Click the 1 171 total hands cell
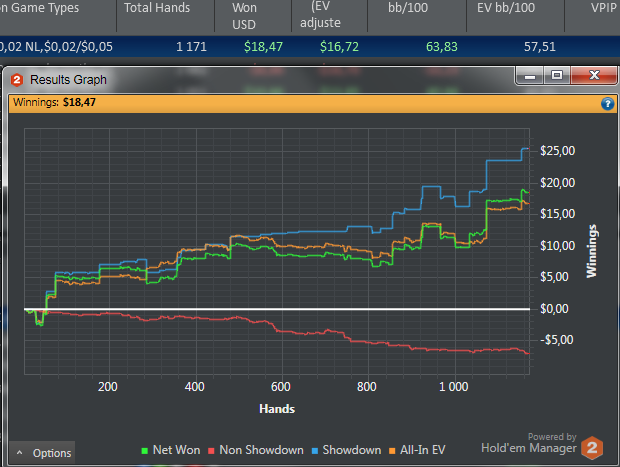This screenshot has width=620, height=467. click(x=191, y=47)
